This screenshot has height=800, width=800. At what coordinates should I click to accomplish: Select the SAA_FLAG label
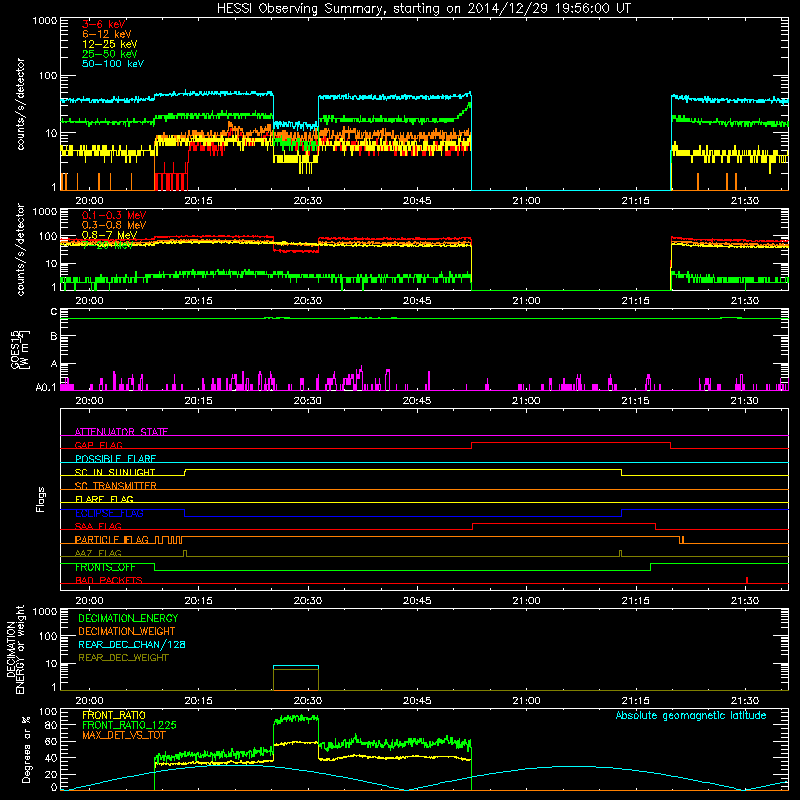click(x=98, y=526)
